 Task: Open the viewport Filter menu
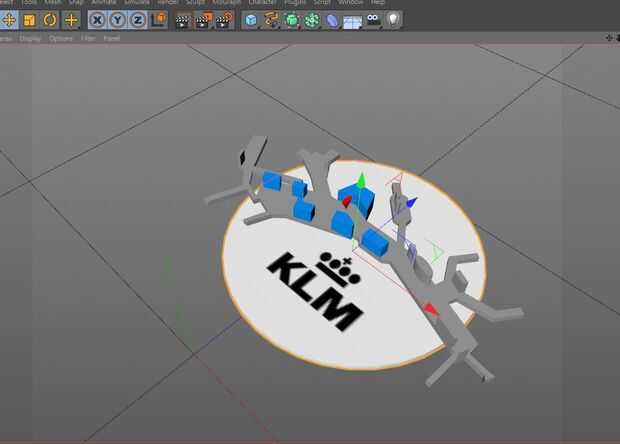pos(88,38)
